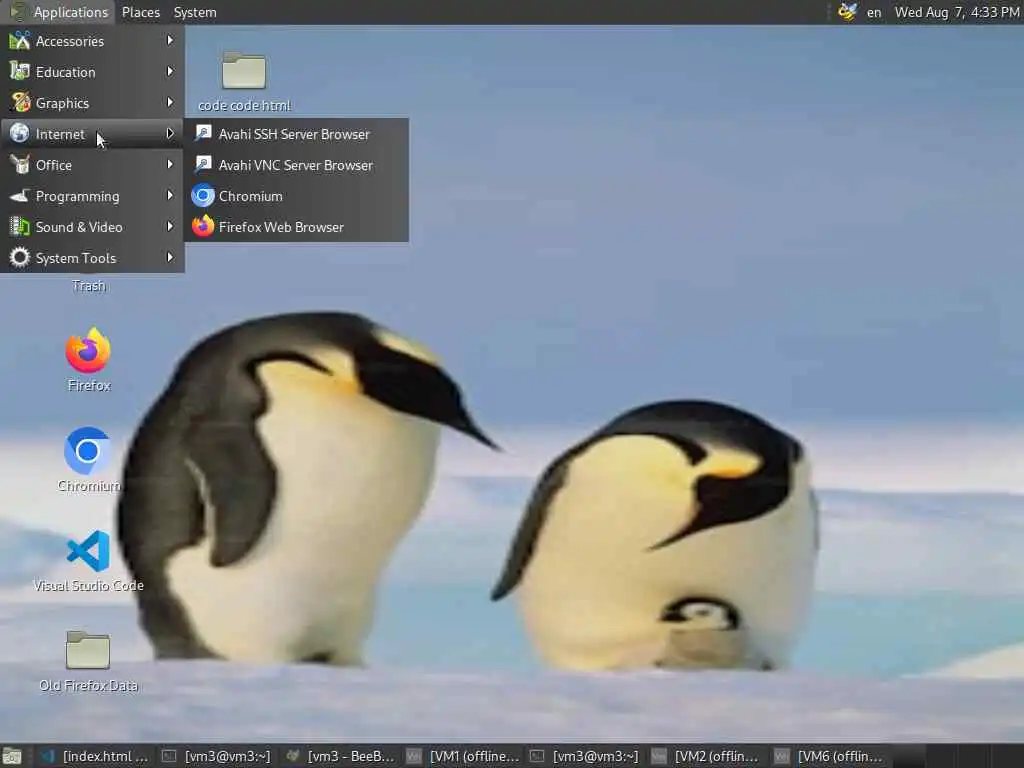Click the Graphics paint palette icon

pyautogui.click(x=20, y=103)
